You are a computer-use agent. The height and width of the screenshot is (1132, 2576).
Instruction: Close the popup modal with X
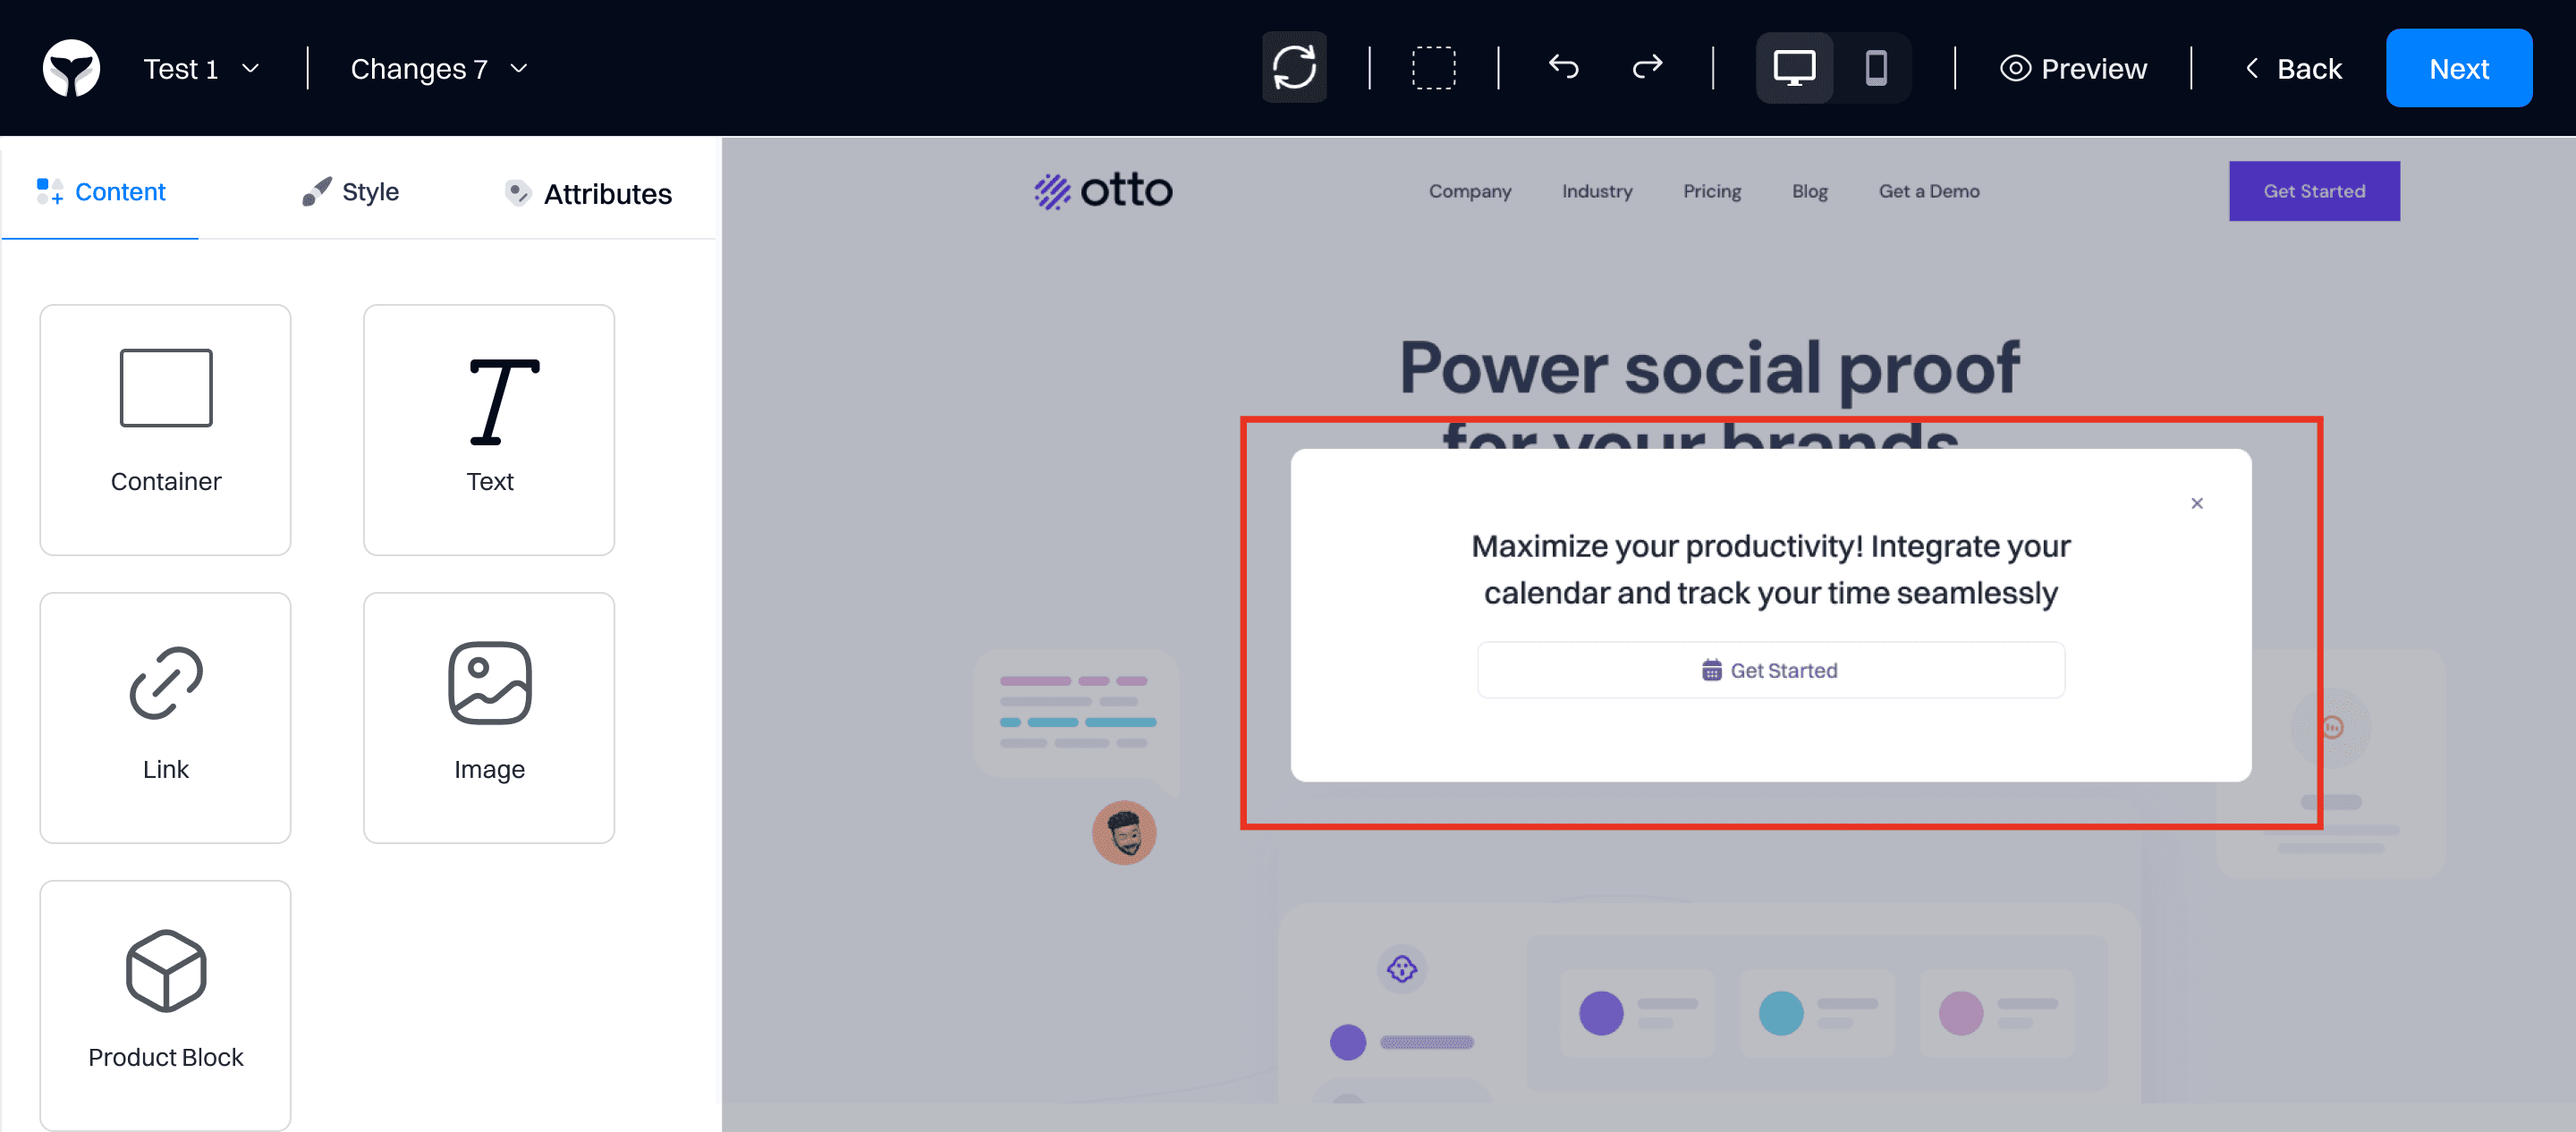point(2196,503)
